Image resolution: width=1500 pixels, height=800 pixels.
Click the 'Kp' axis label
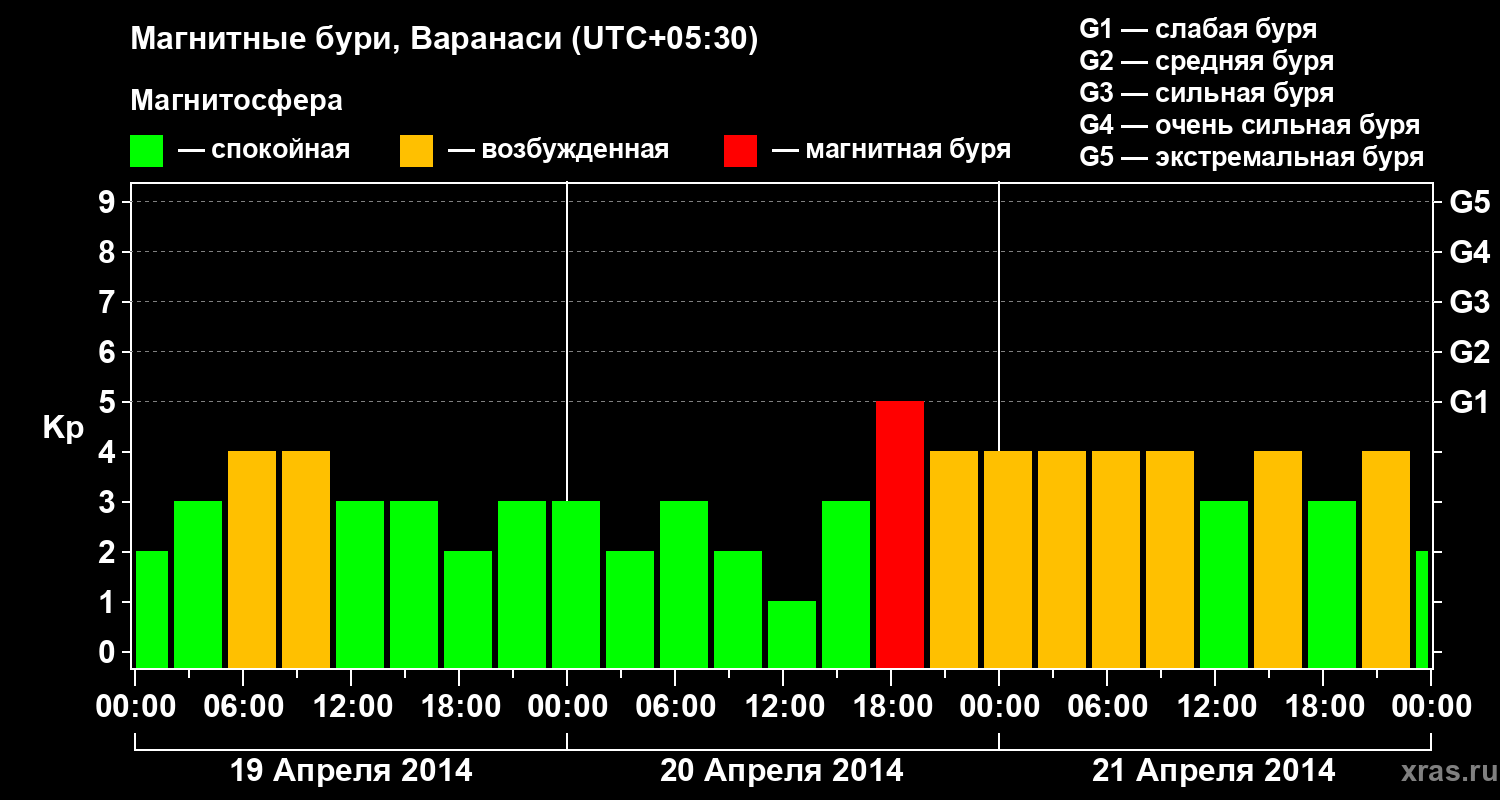[x=63, y=428]
